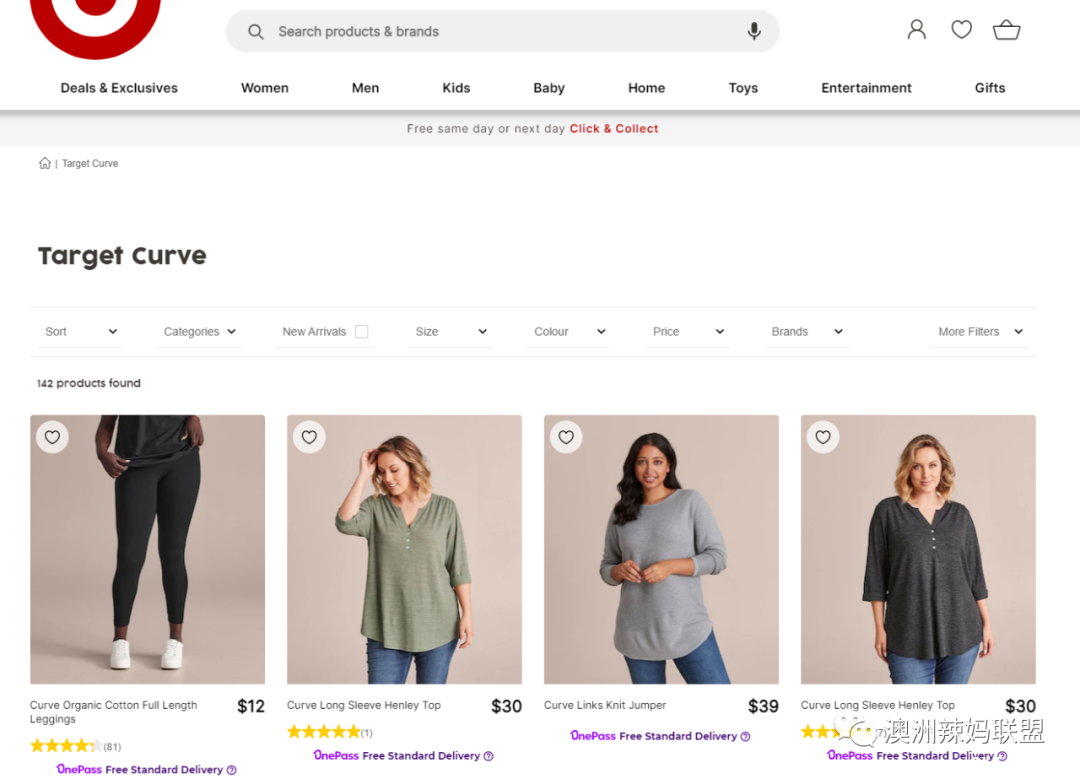Click the Target Curve page heading

122,256
